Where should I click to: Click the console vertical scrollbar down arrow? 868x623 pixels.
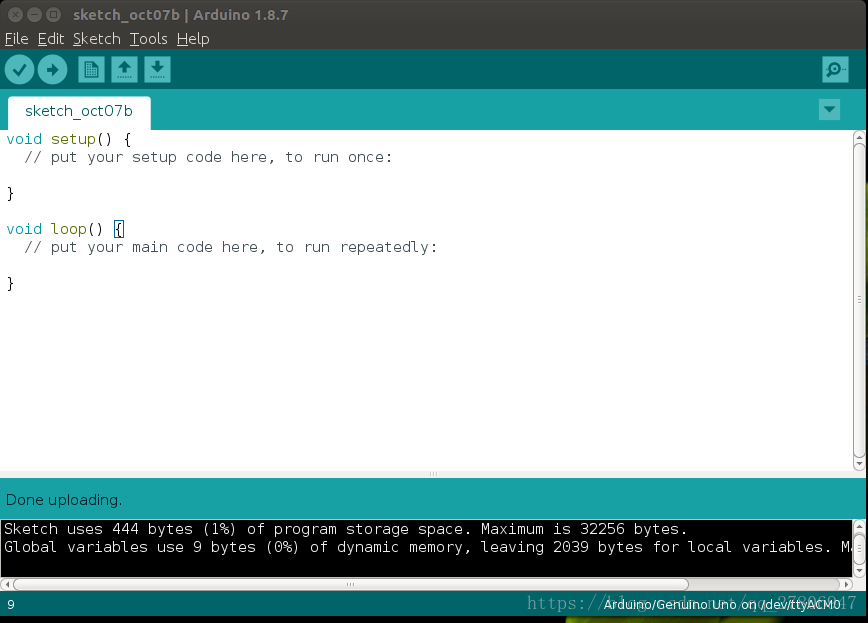(859, 570)
